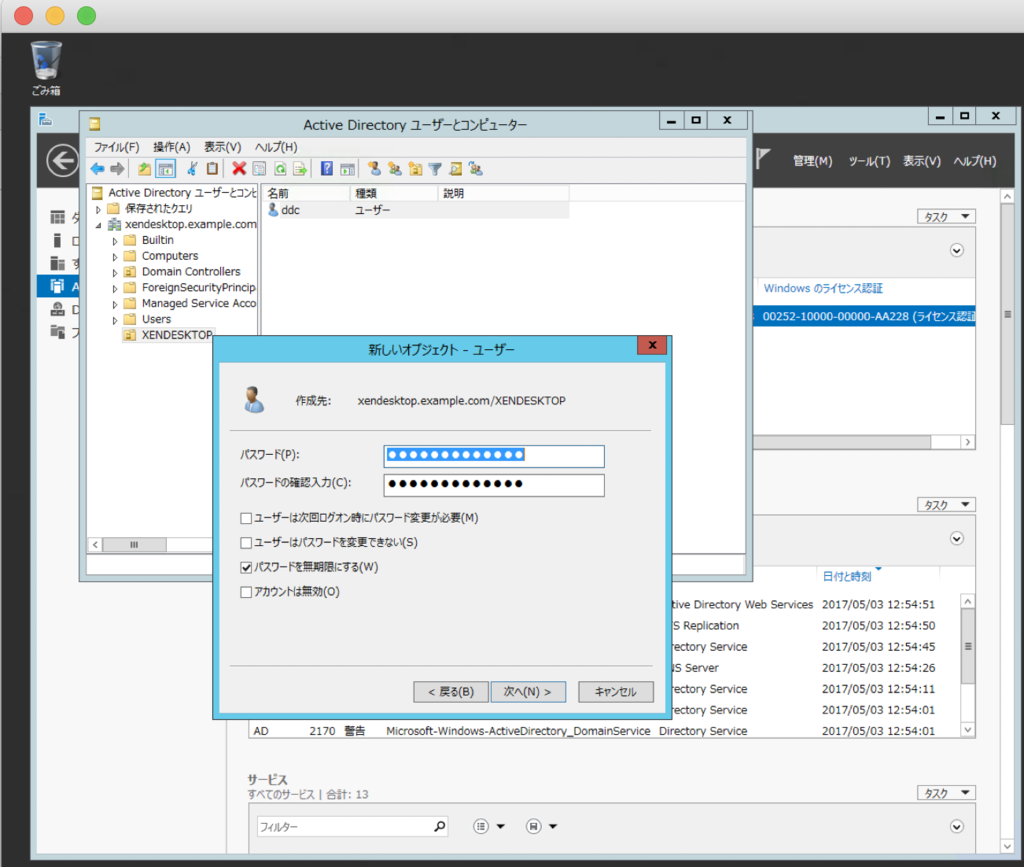Click the highlighted AD sidebar icon
This screenshot has height=867, width=1024.
[57, 286]
